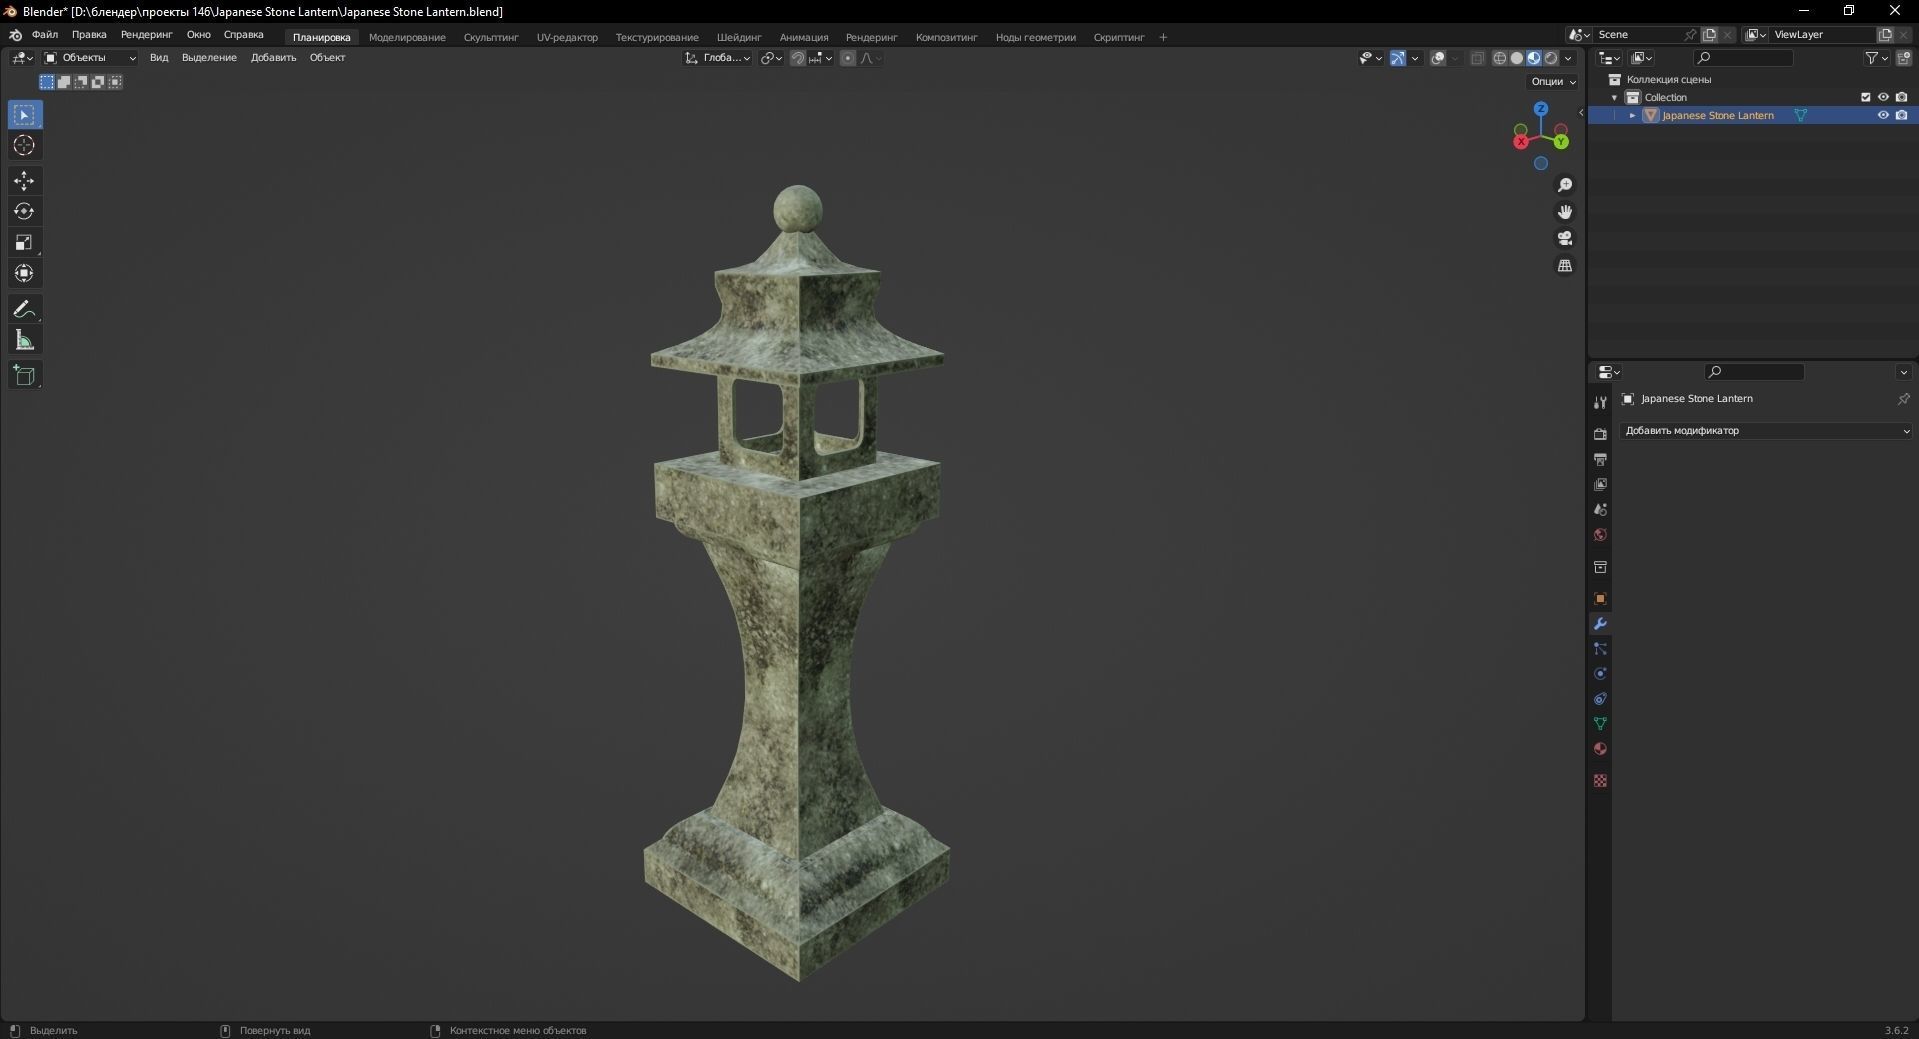
Task: Open the viewport Добавить menu
Action: [x=273, y=58]
